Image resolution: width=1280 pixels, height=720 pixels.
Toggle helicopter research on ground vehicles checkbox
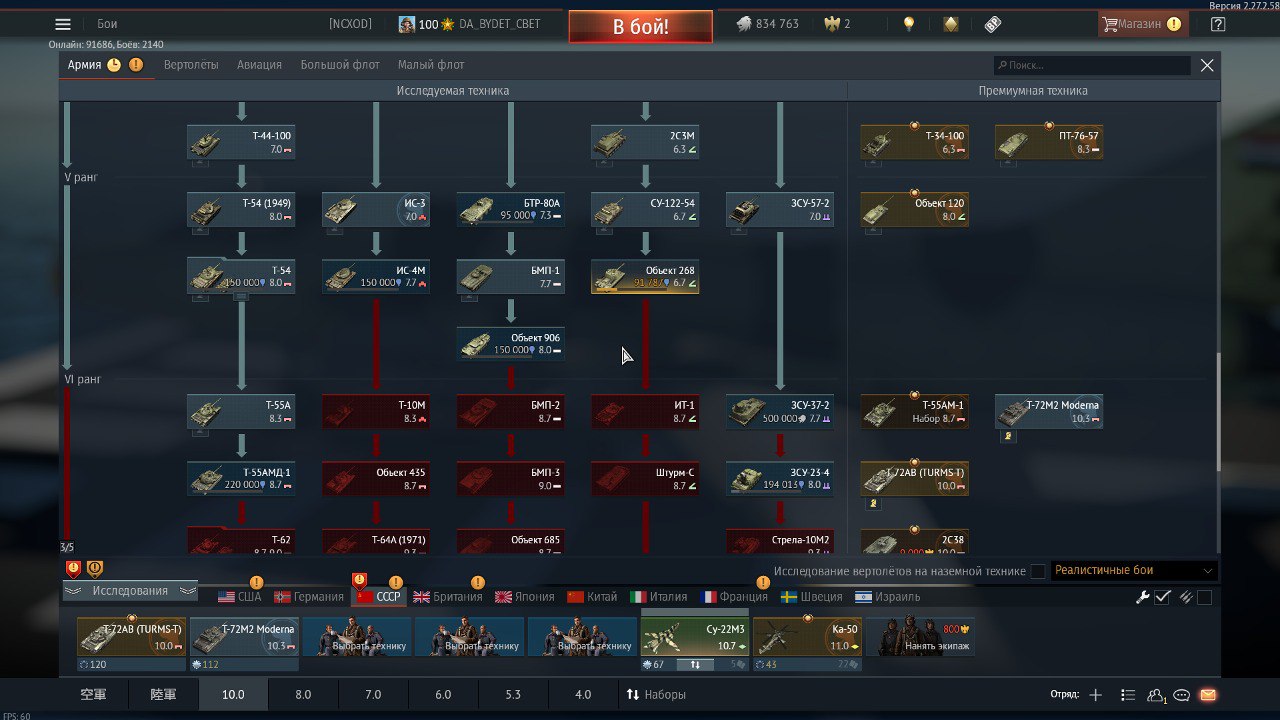[x=1038, y=571]
